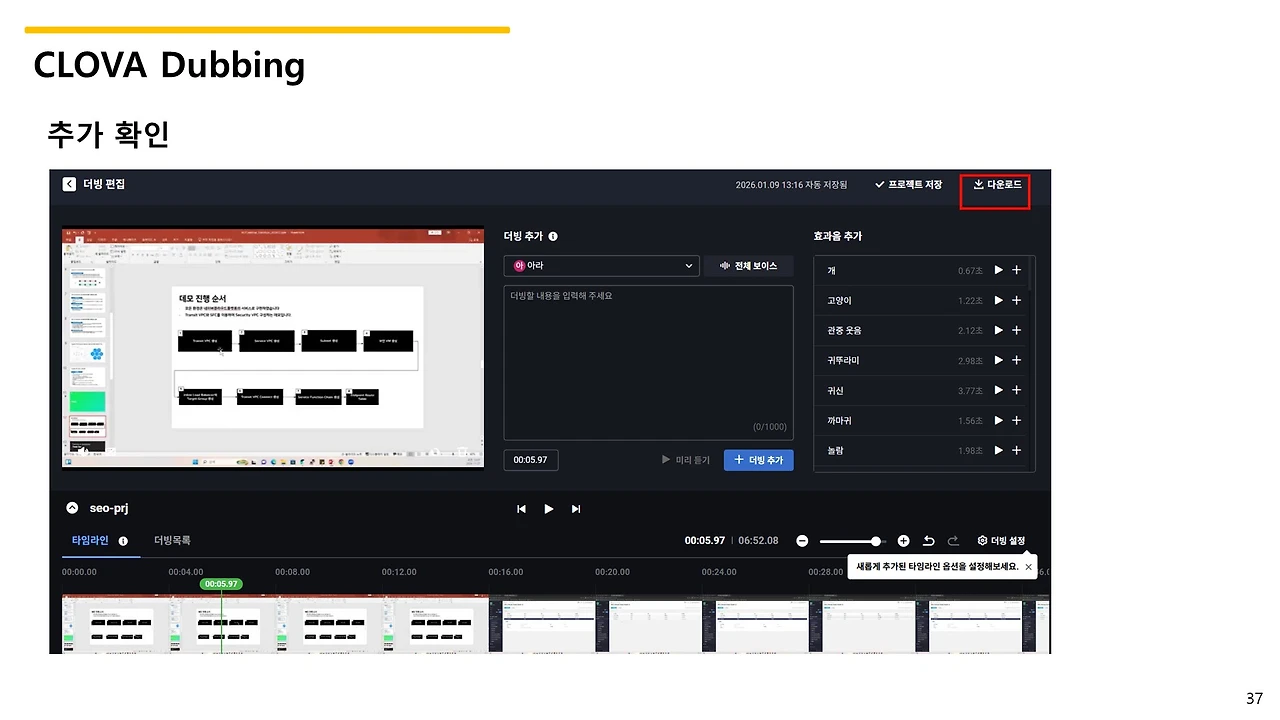Add the 귀뚜라미 sound effect
1280x720 pixels.
(1016, 360)
